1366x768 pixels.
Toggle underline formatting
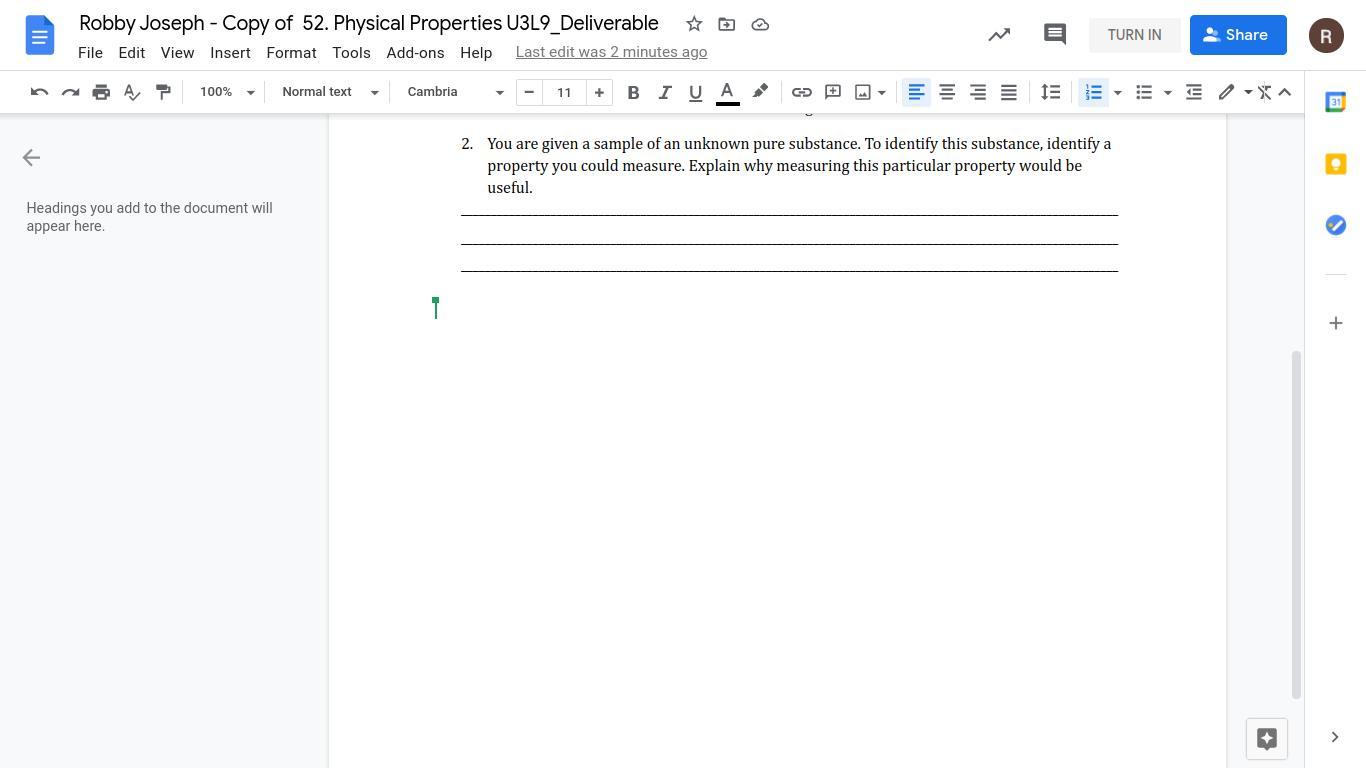[695, 92]
